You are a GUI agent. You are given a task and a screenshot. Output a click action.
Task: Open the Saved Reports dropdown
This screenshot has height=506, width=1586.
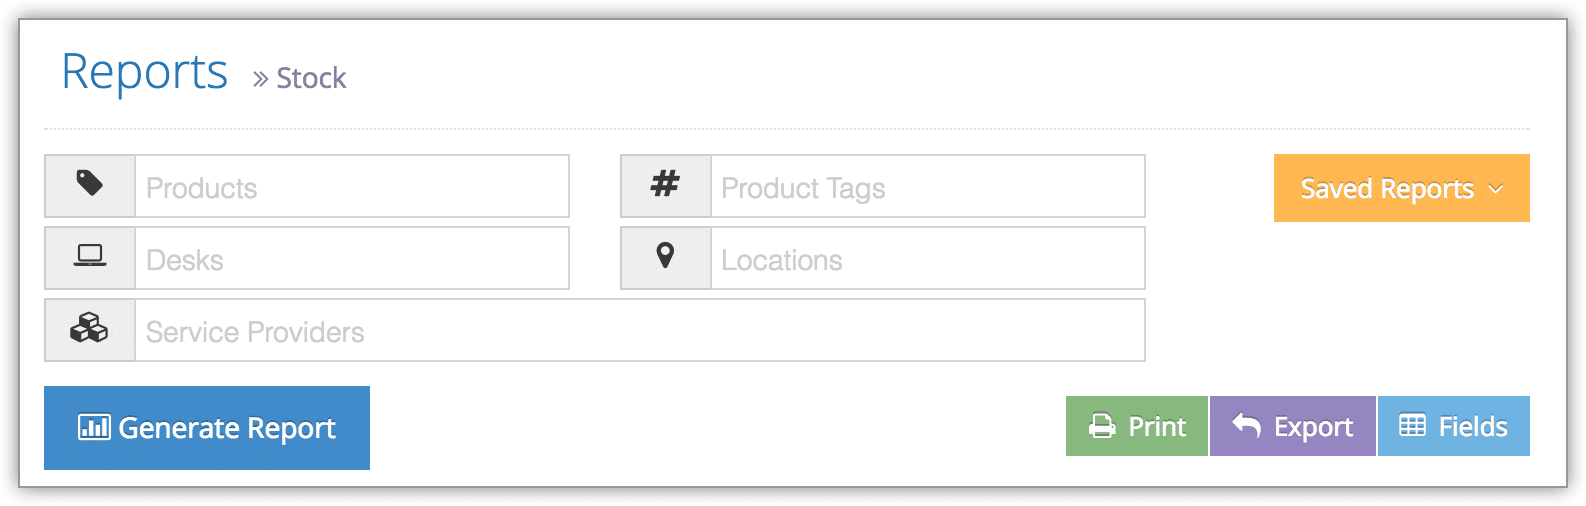click(x=1401, y=188)
